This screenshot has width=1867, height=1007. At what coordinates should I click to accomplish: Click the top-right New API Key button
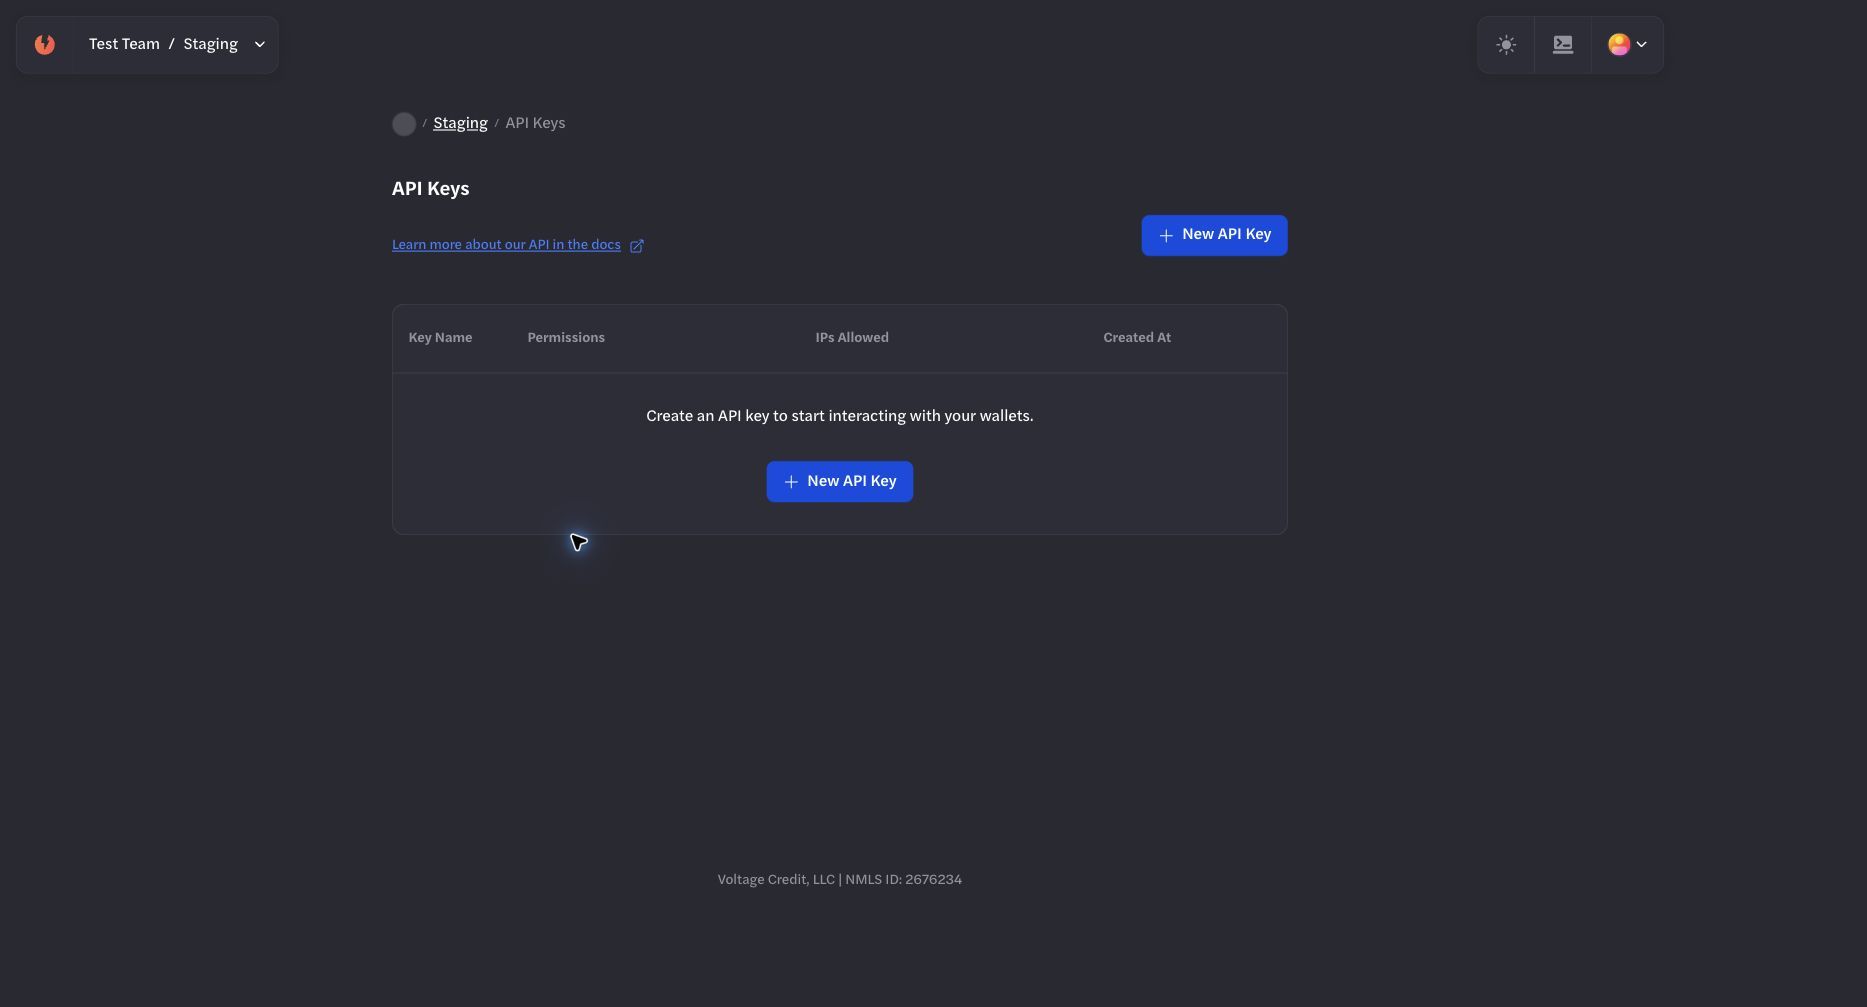point(1214,235)
